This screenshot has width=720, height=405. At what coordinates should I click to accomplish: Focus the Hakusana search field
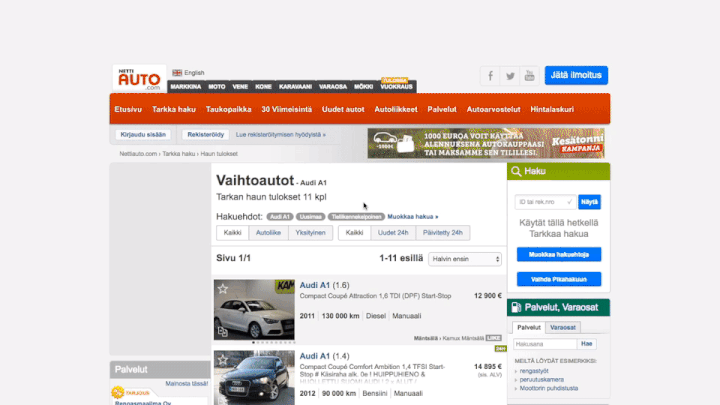[x=545, y=344]
